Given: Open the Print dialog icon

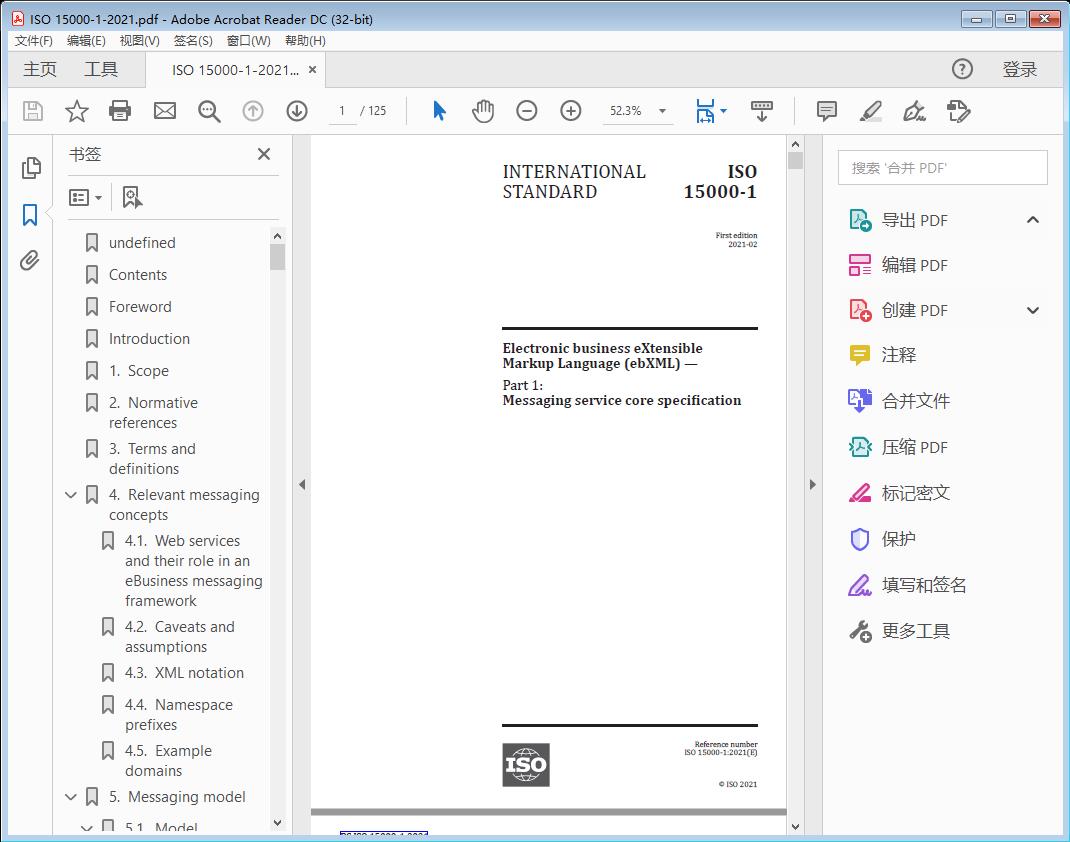Looking at the screenshot, I should coord(120,111).
